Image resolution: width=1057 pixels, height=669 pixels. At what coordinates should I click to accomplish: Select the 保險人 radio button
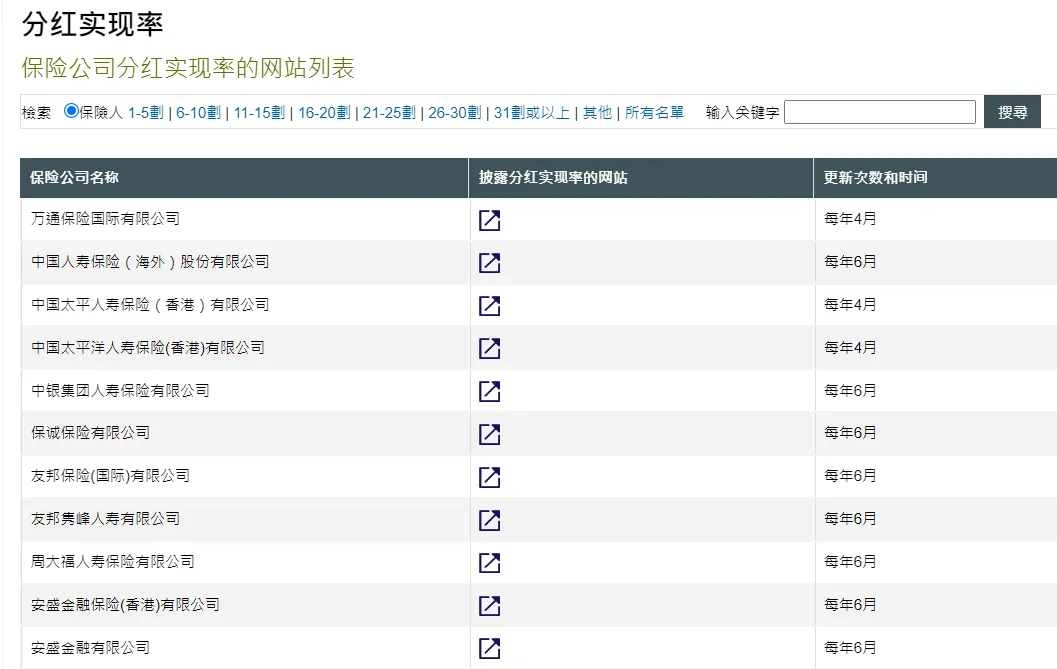pyautogui.click(x=71, y=111)
